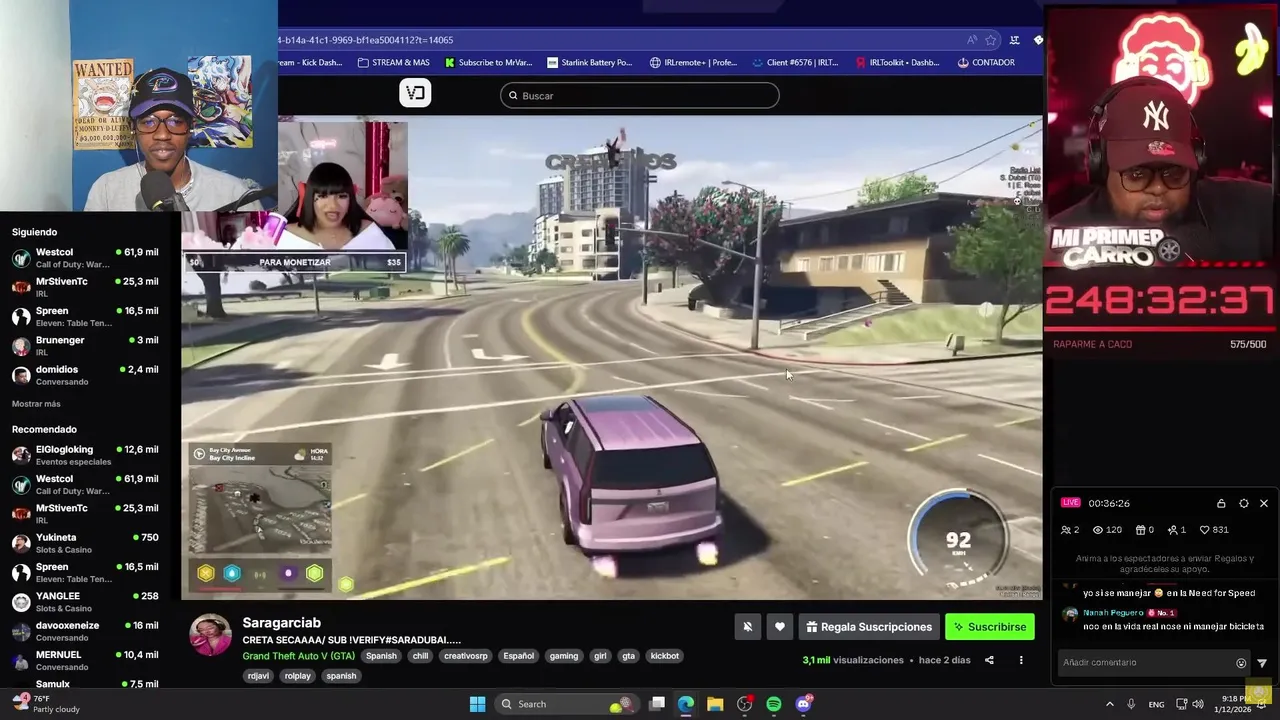
Task: Open CONTADOR bookmark
Action: pos(986,62)
